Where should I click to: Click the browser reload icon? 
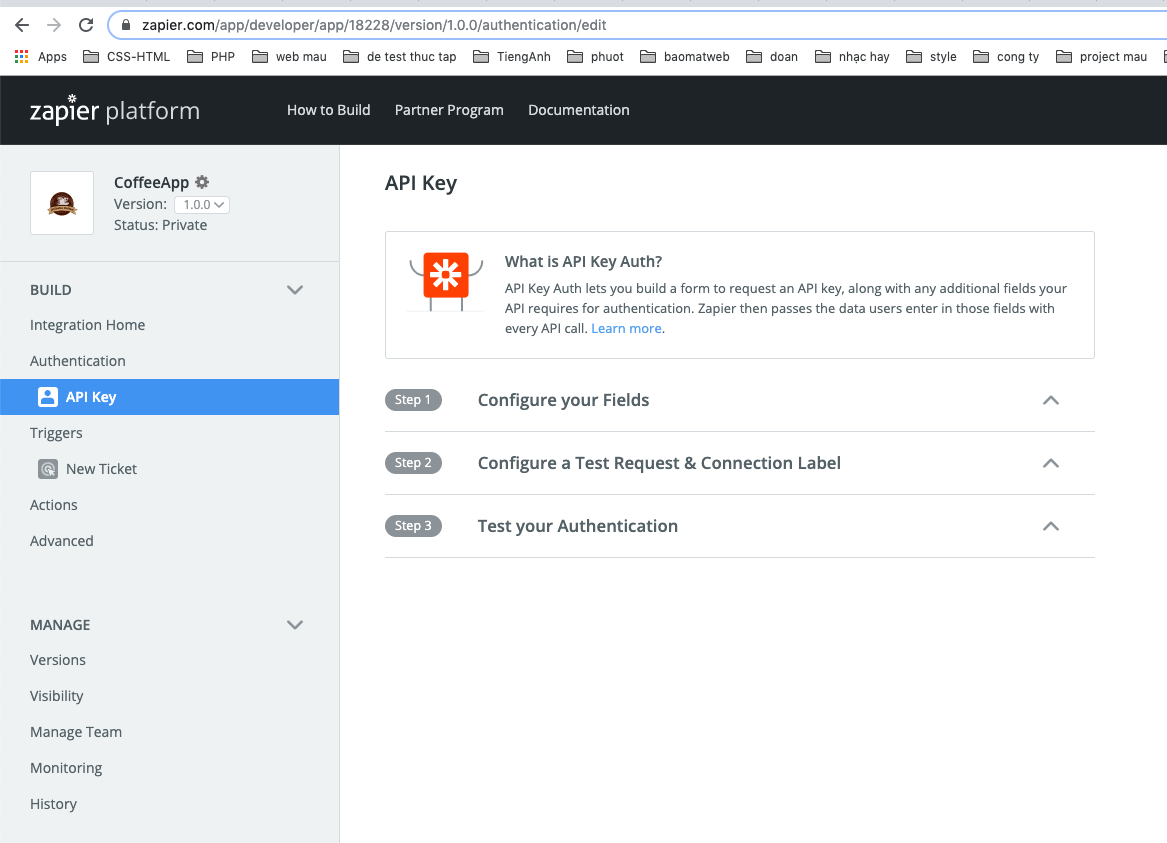pos(86,25)
